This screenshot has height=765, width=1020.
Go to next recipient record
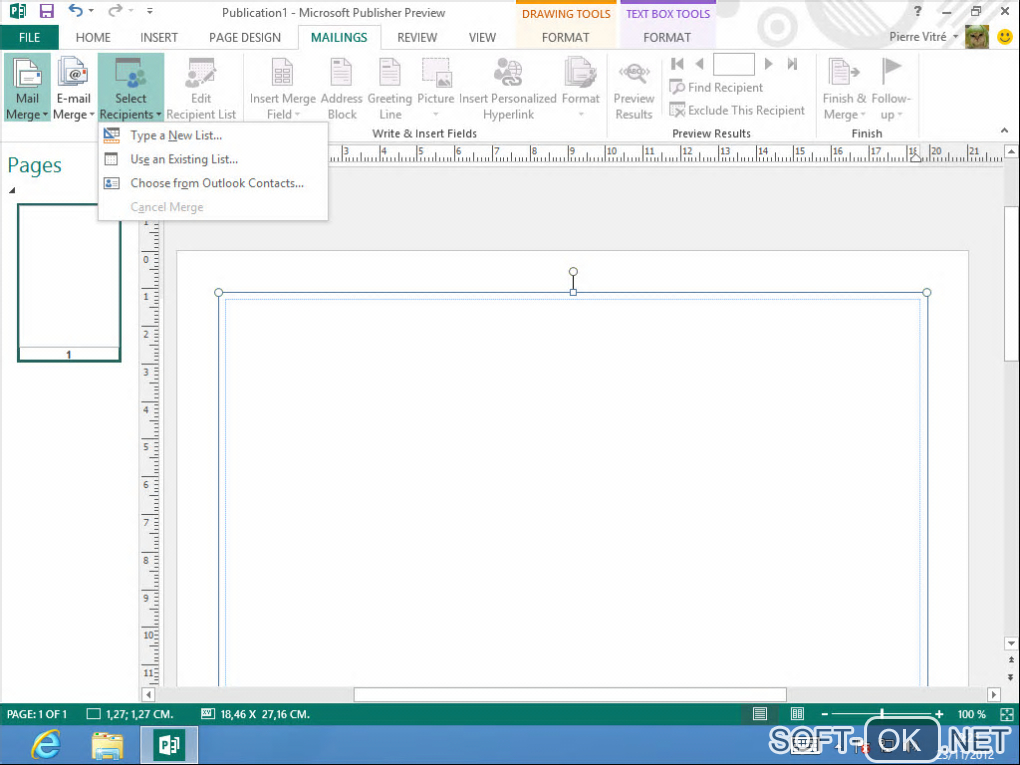(768, 64)
